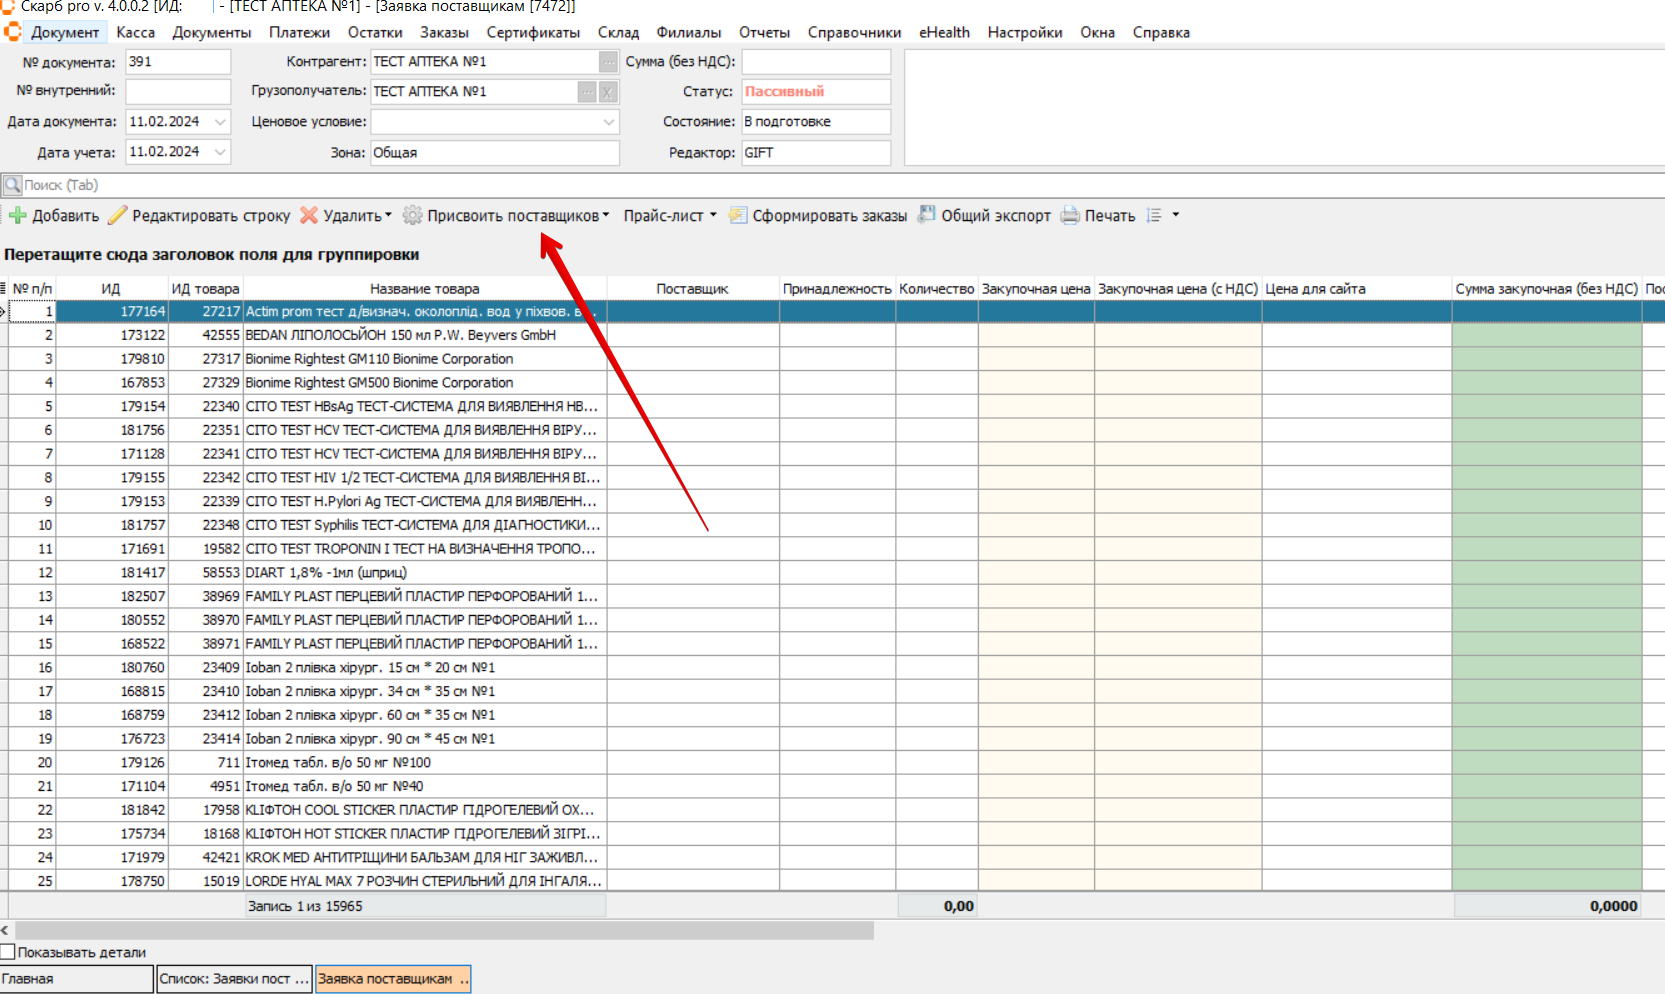The image size is (1665, 994).
Task: Click the pencil Редактировать строку icon
Action: pyautogui.click(x=118, y=215)
